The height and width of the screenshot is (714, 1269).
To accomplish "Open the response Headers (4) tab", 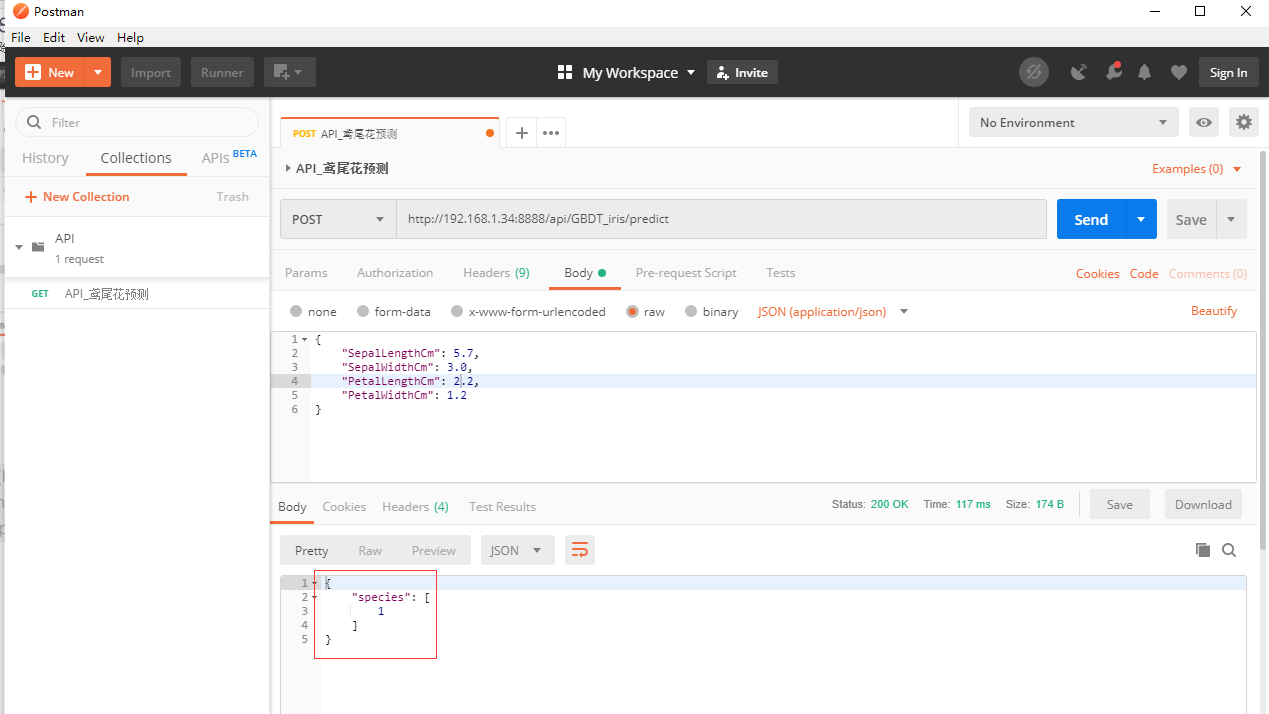I will tap(415, 507).
